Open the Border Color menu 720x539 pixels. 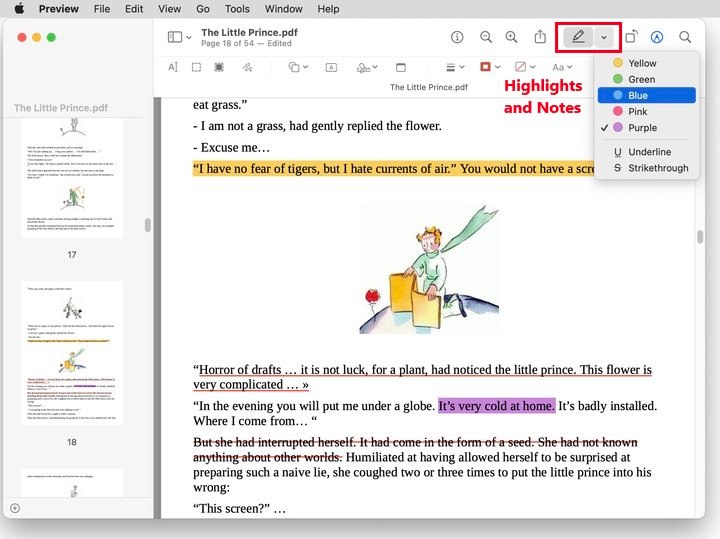coord(490,67)
